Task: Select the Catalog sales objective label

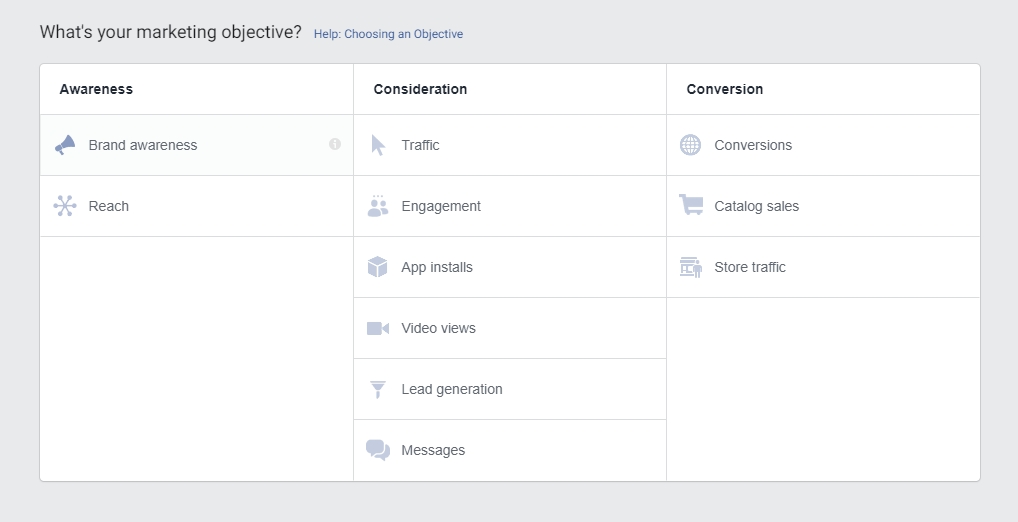Action: (x=757, y=206)
